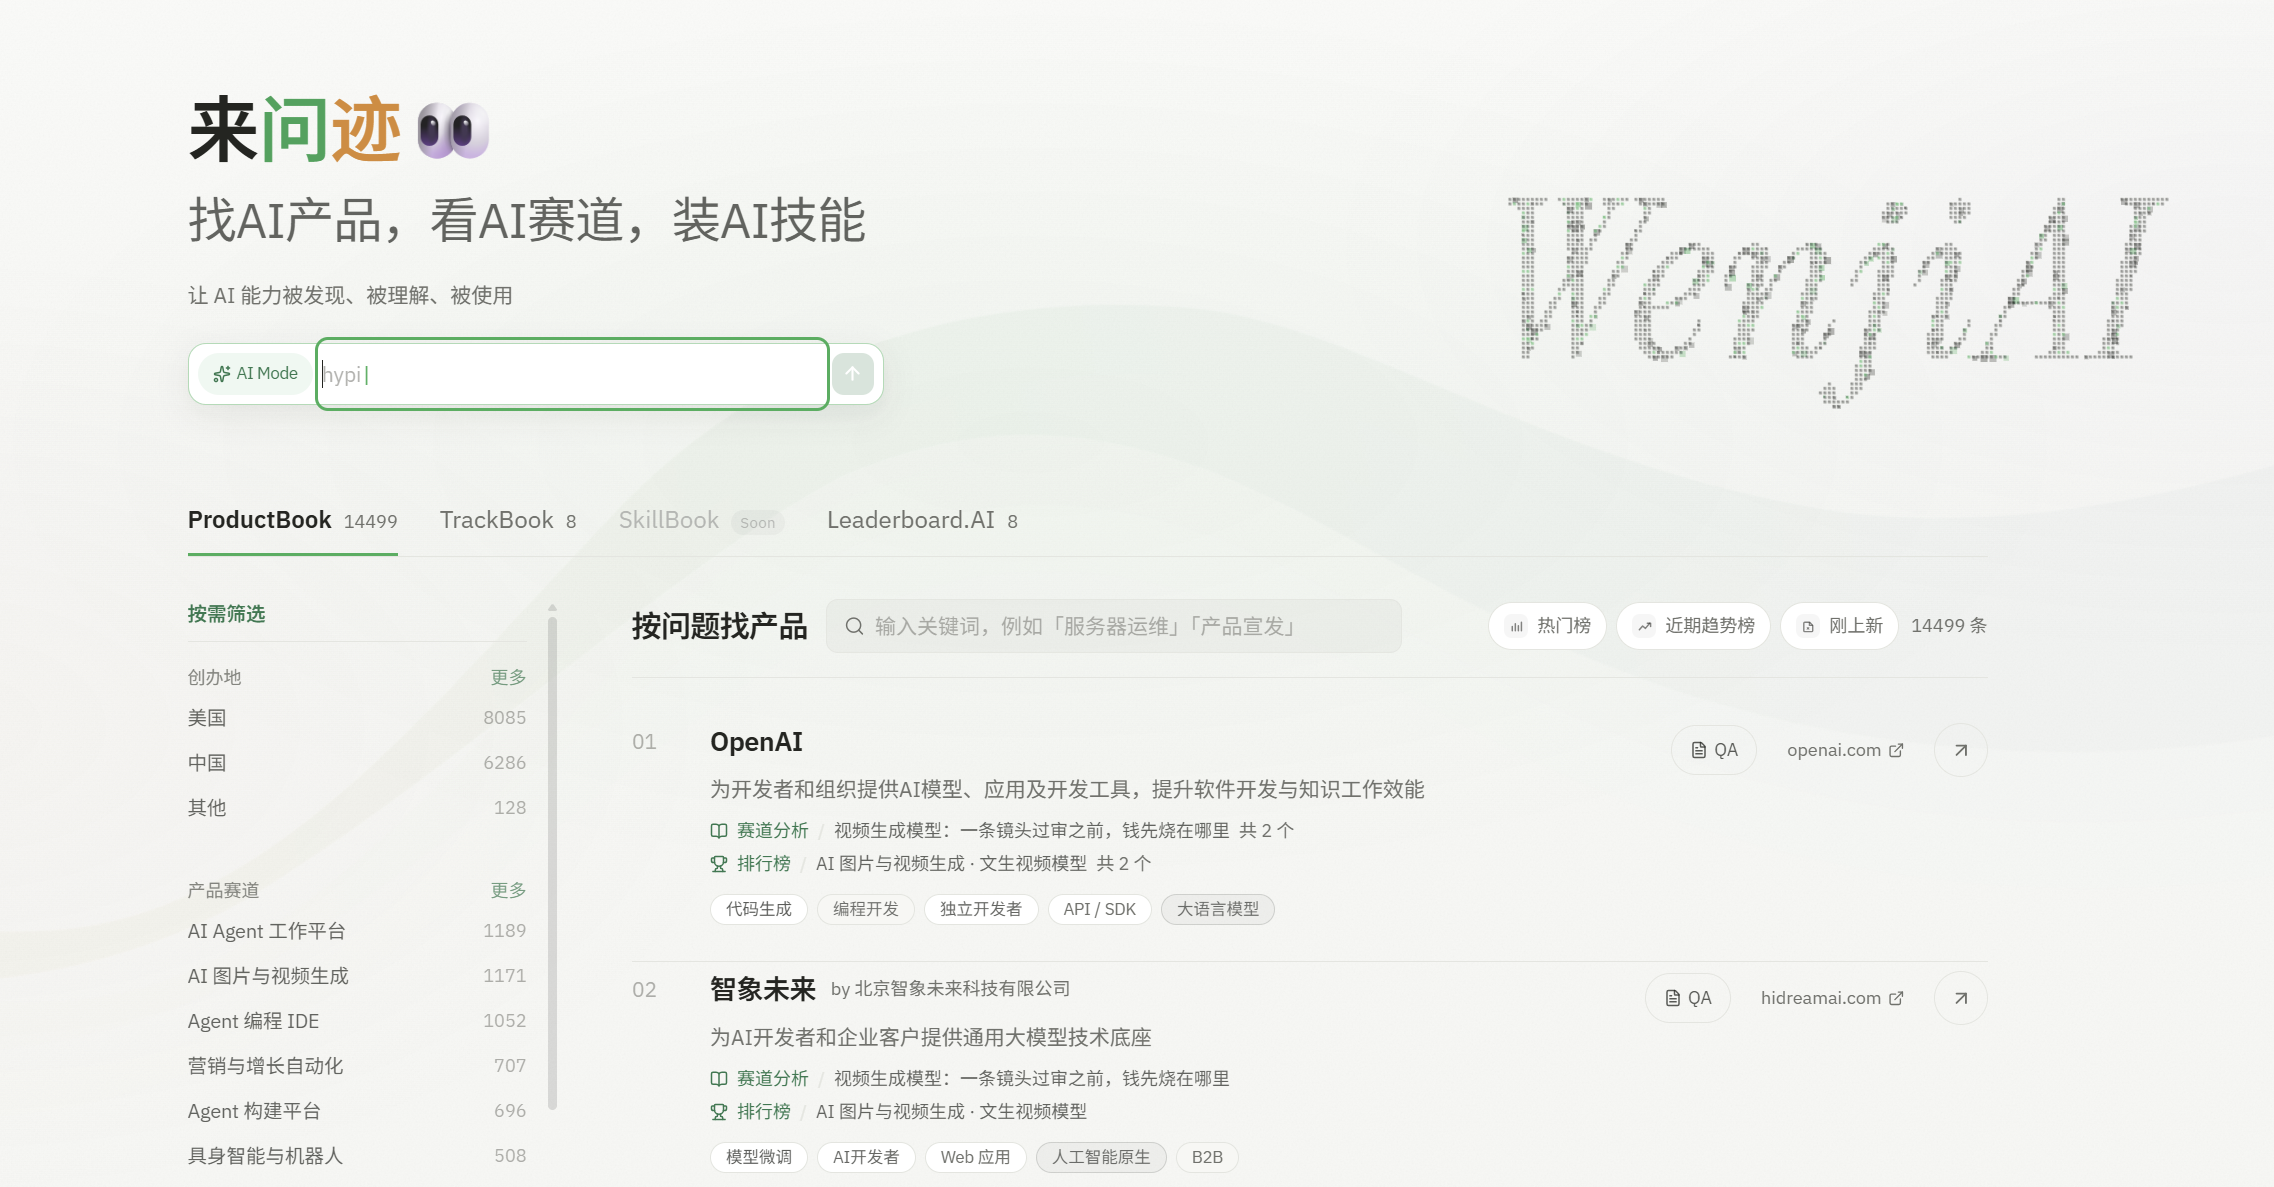Switch to the TrackBook tab
The image size is (2274, 1187).
coord(508,521)
